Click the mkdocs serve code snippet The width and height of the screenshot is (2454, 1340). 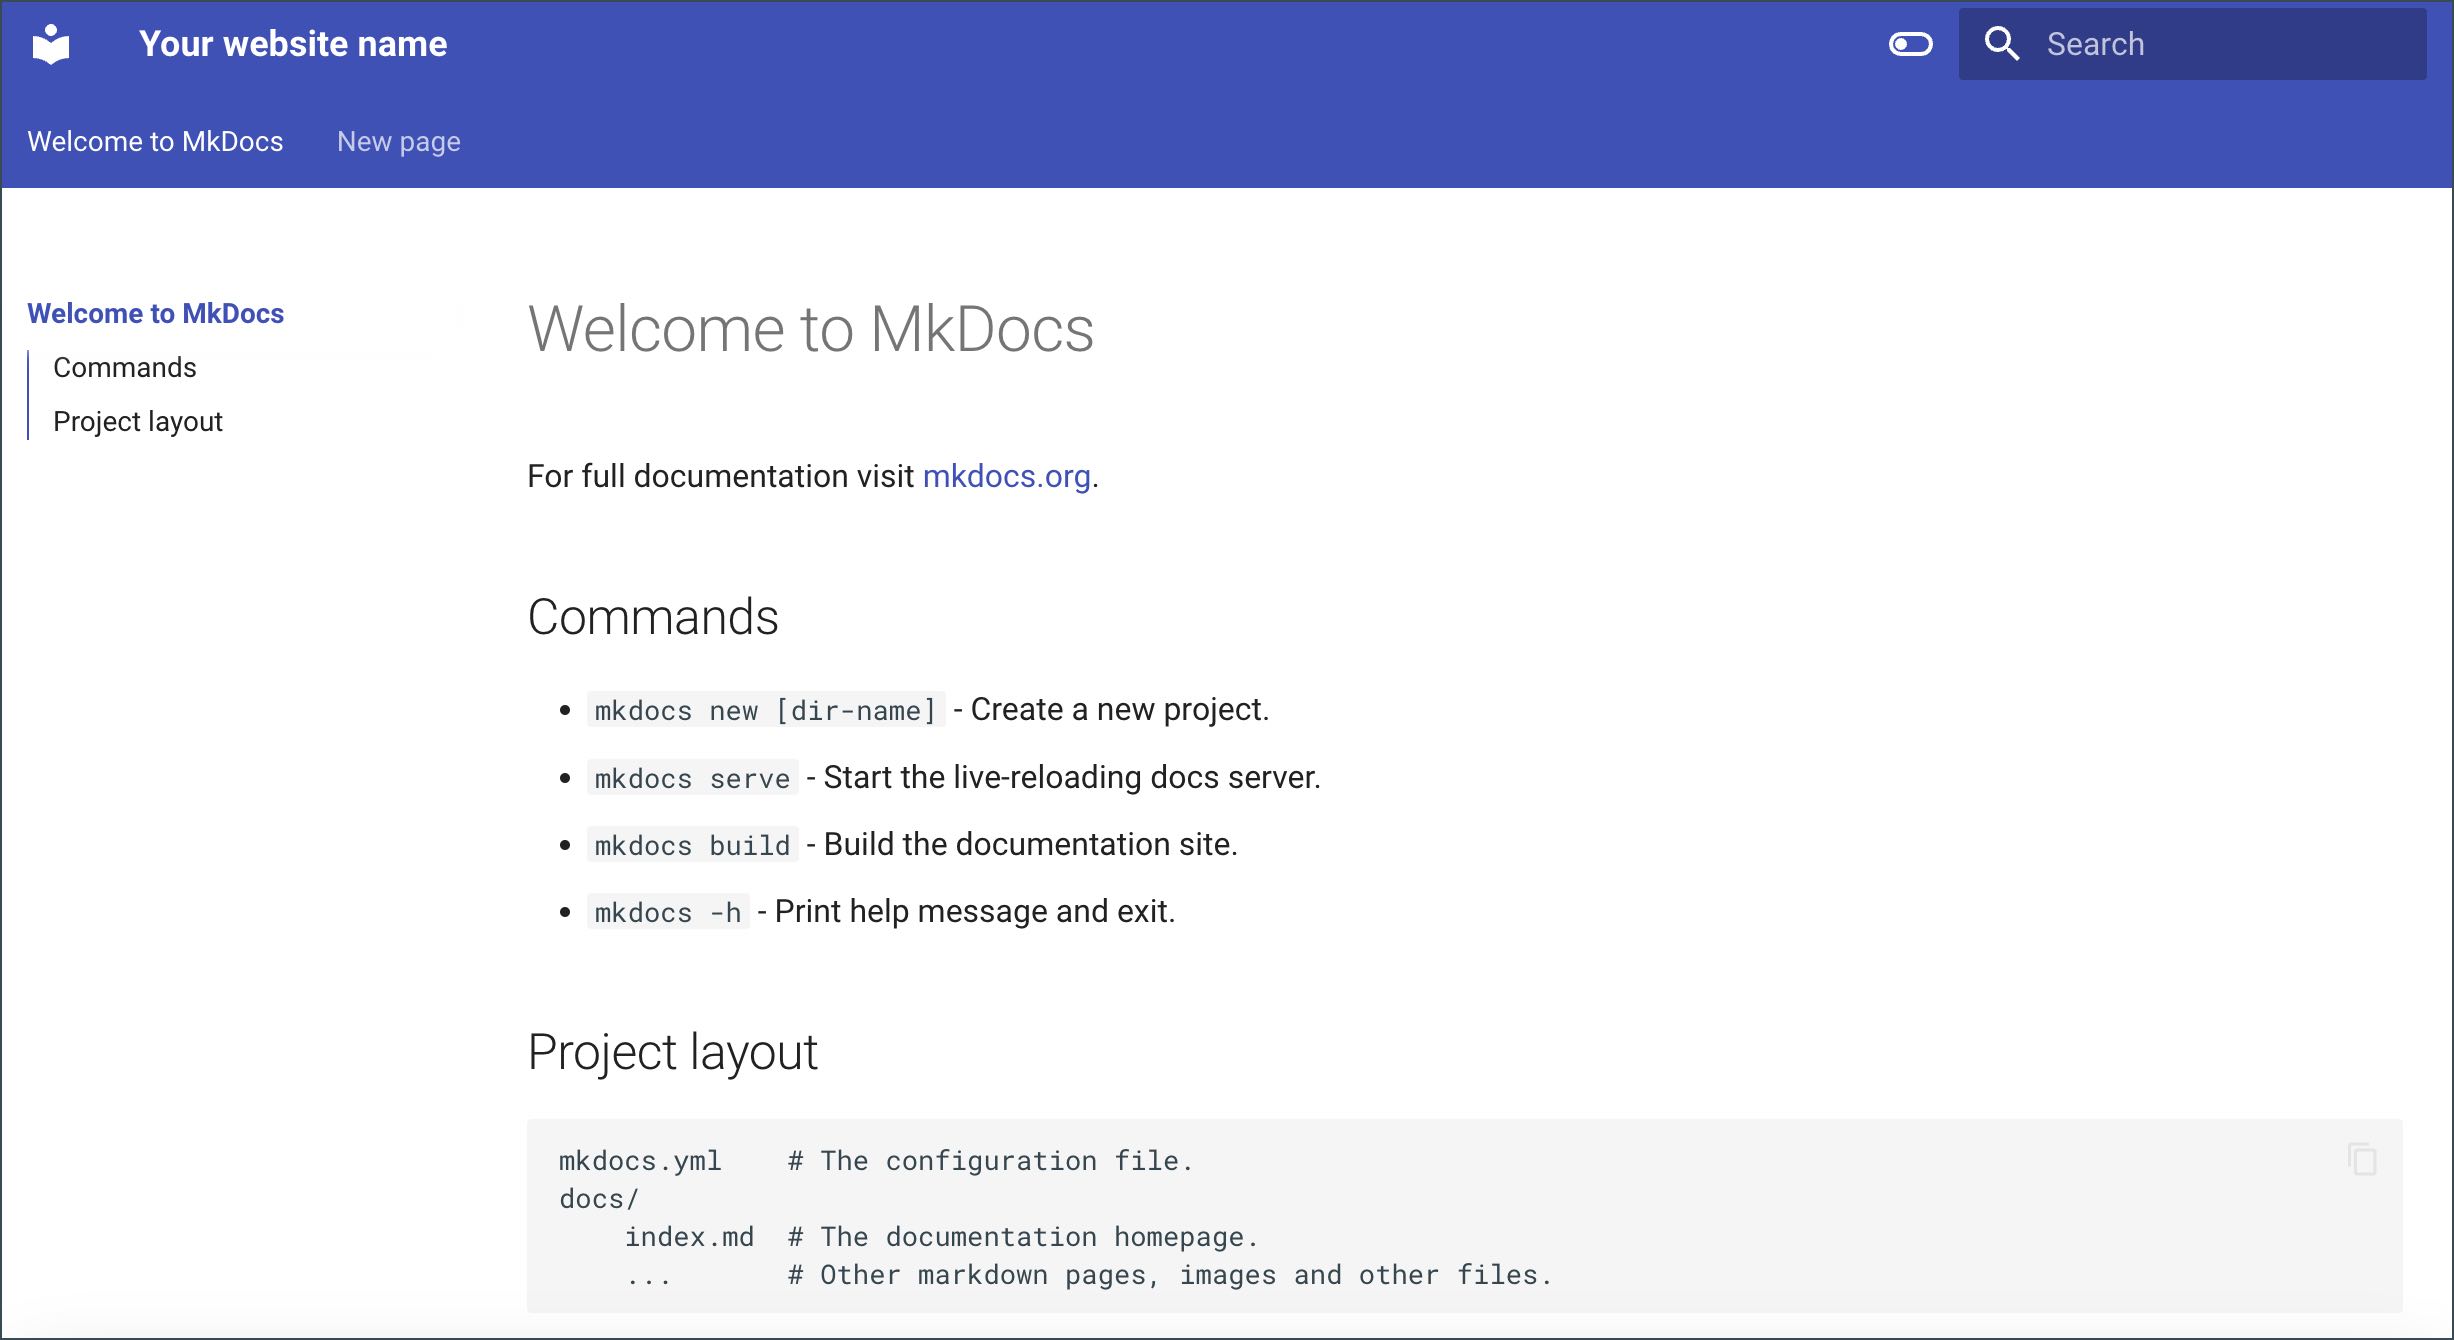pyautogui.click(x=692, y=778)
